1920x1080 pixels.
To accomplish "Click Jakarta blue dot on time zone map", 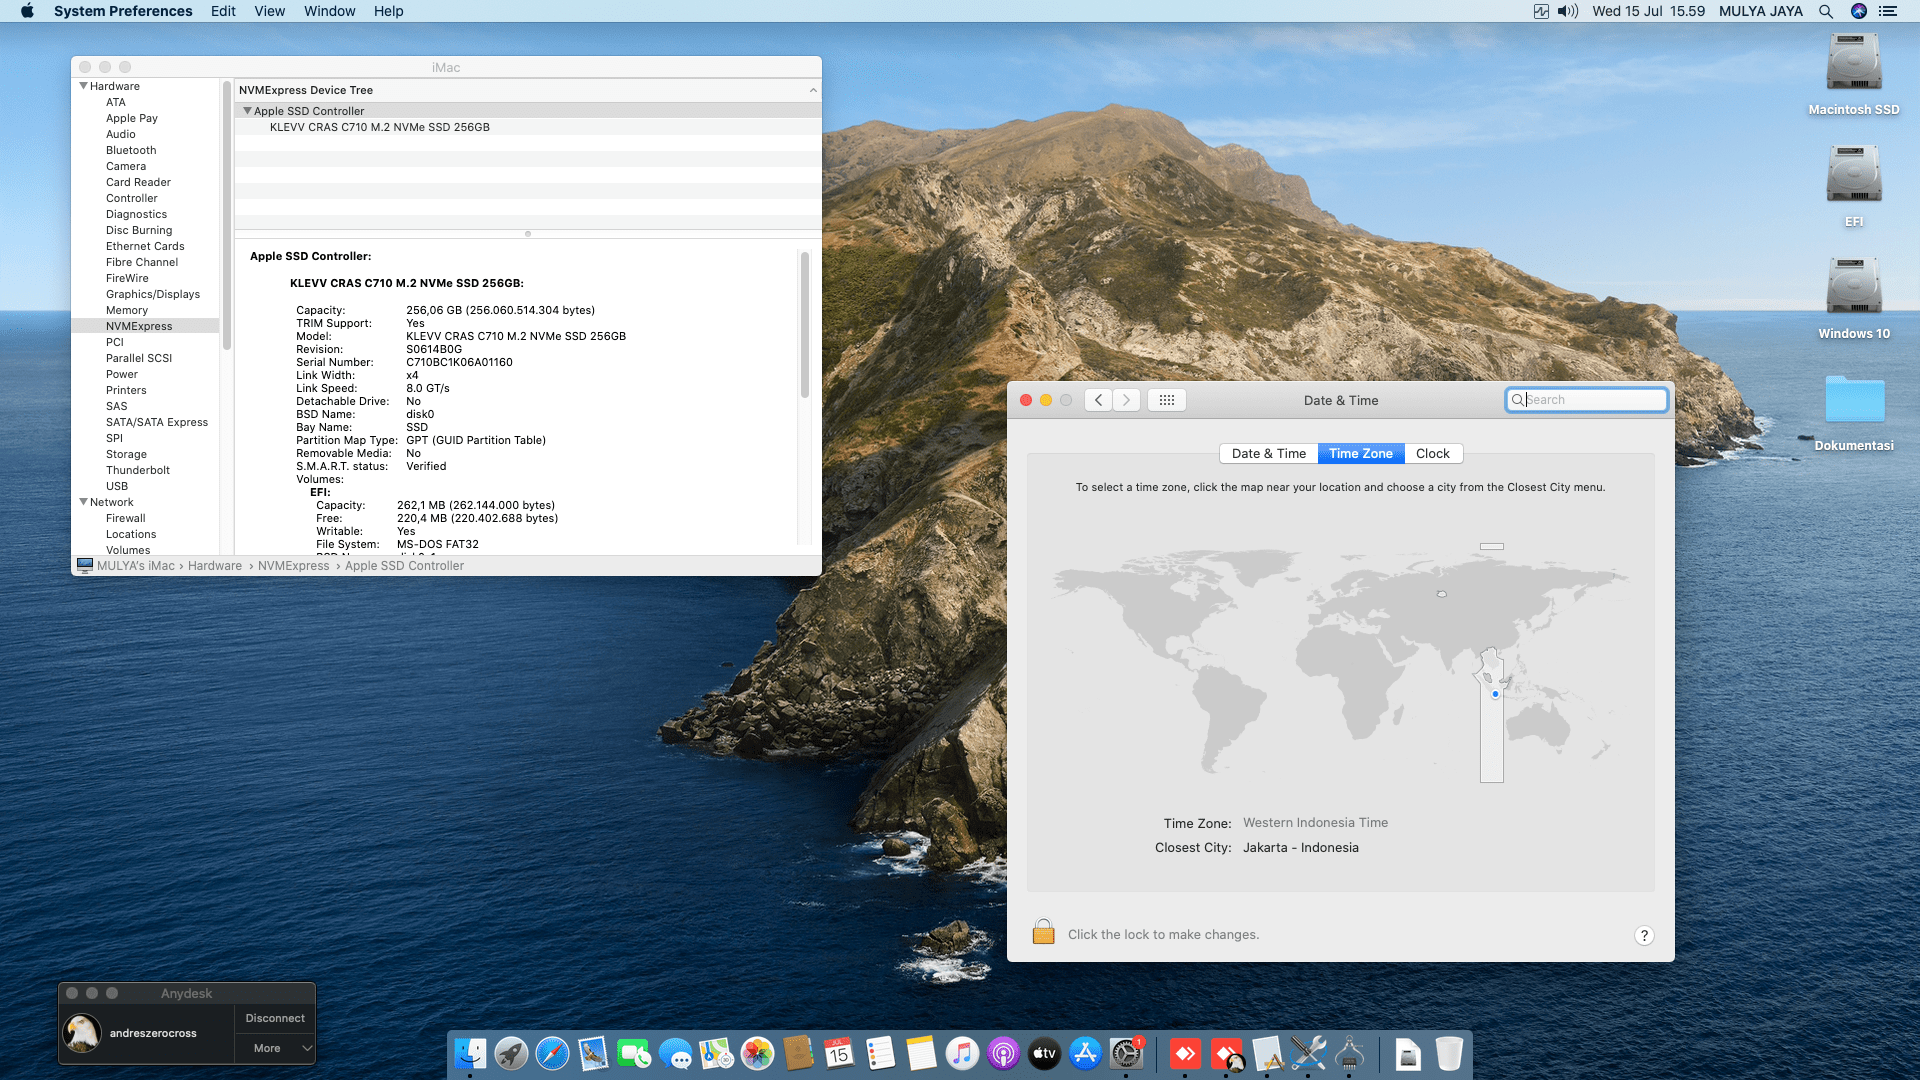I will tap(1495, 694).
